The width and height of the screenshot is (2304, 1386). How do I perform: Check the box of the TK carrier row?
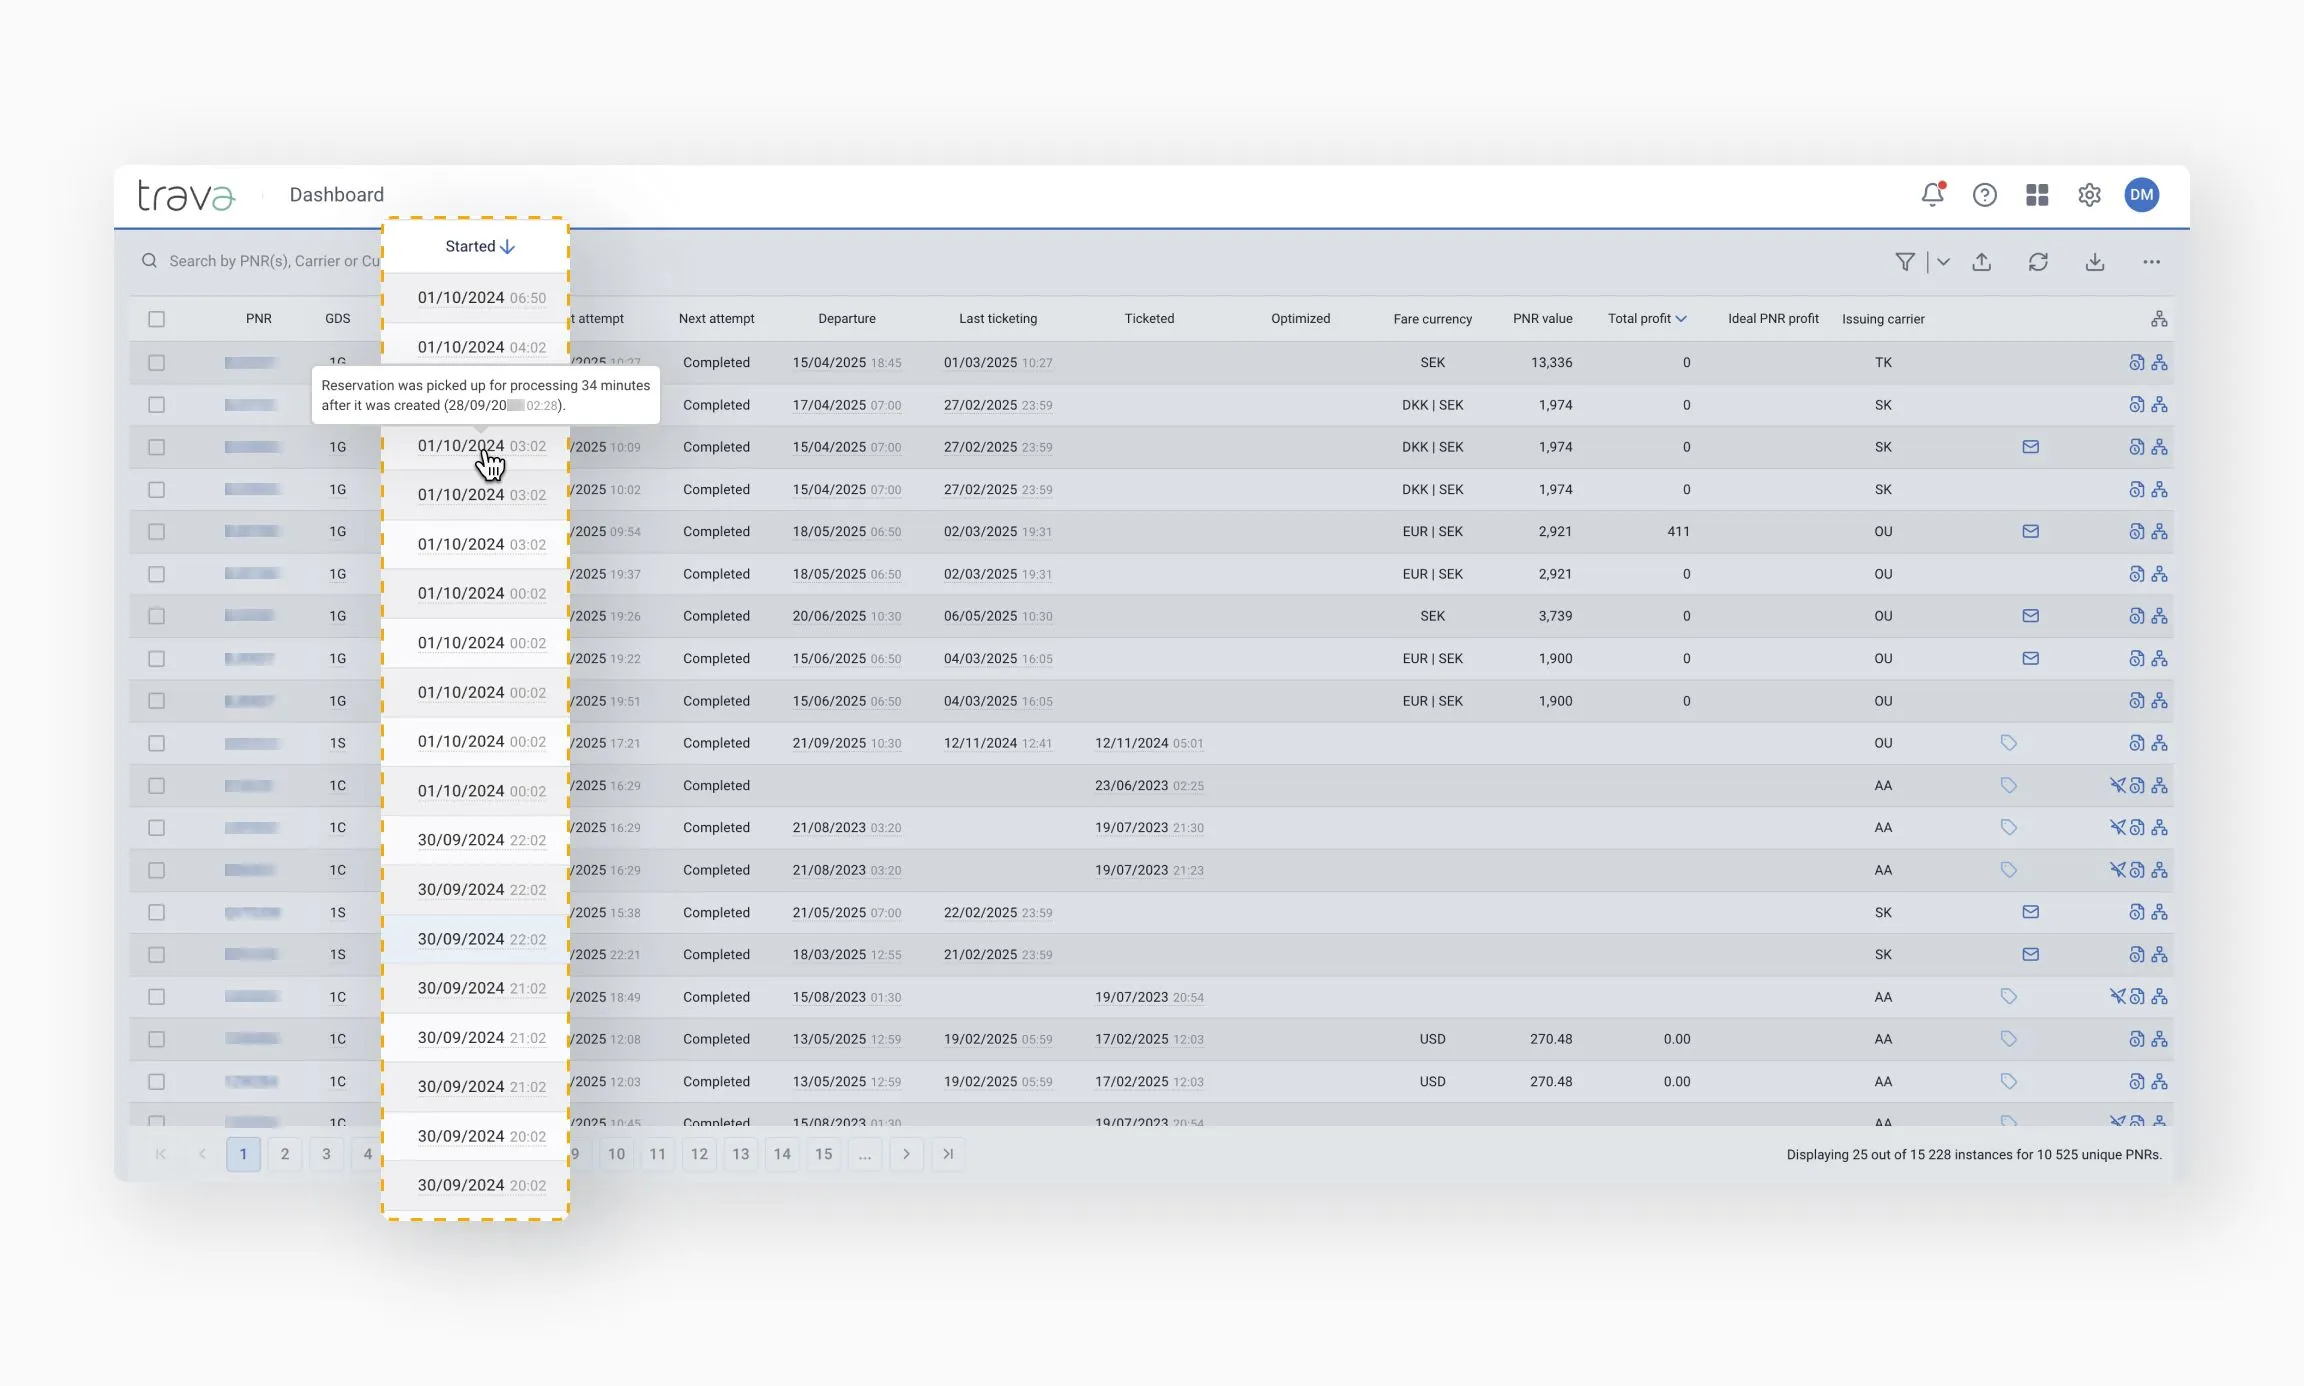coord(156,363)
